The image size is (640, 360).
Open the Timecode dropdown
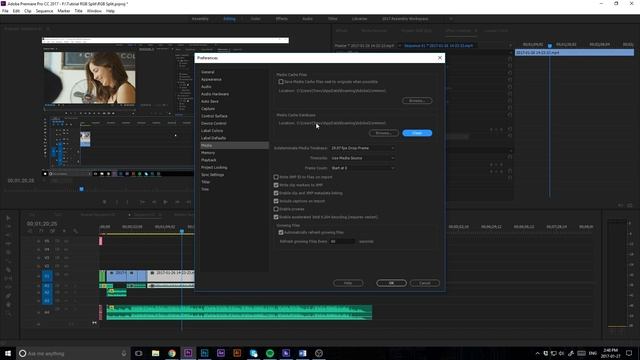point(362,158)
